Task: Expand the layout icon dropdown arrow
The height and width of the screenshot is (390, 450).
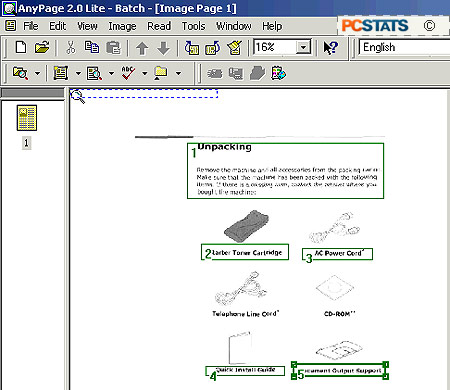Action: click(78, 73)
